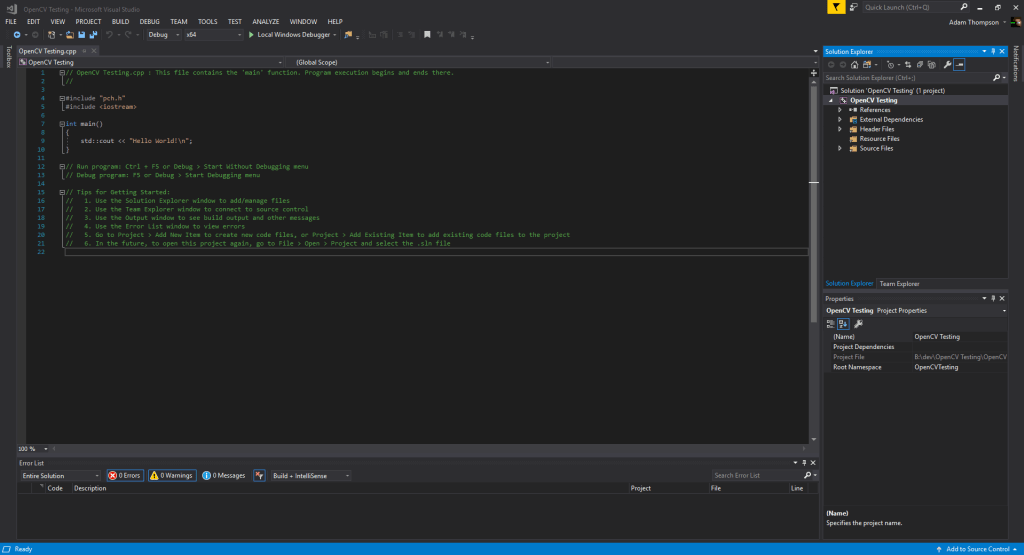The image size is (1024, 555).
Task: Save the current file with the Save icon
Action: 82,35
